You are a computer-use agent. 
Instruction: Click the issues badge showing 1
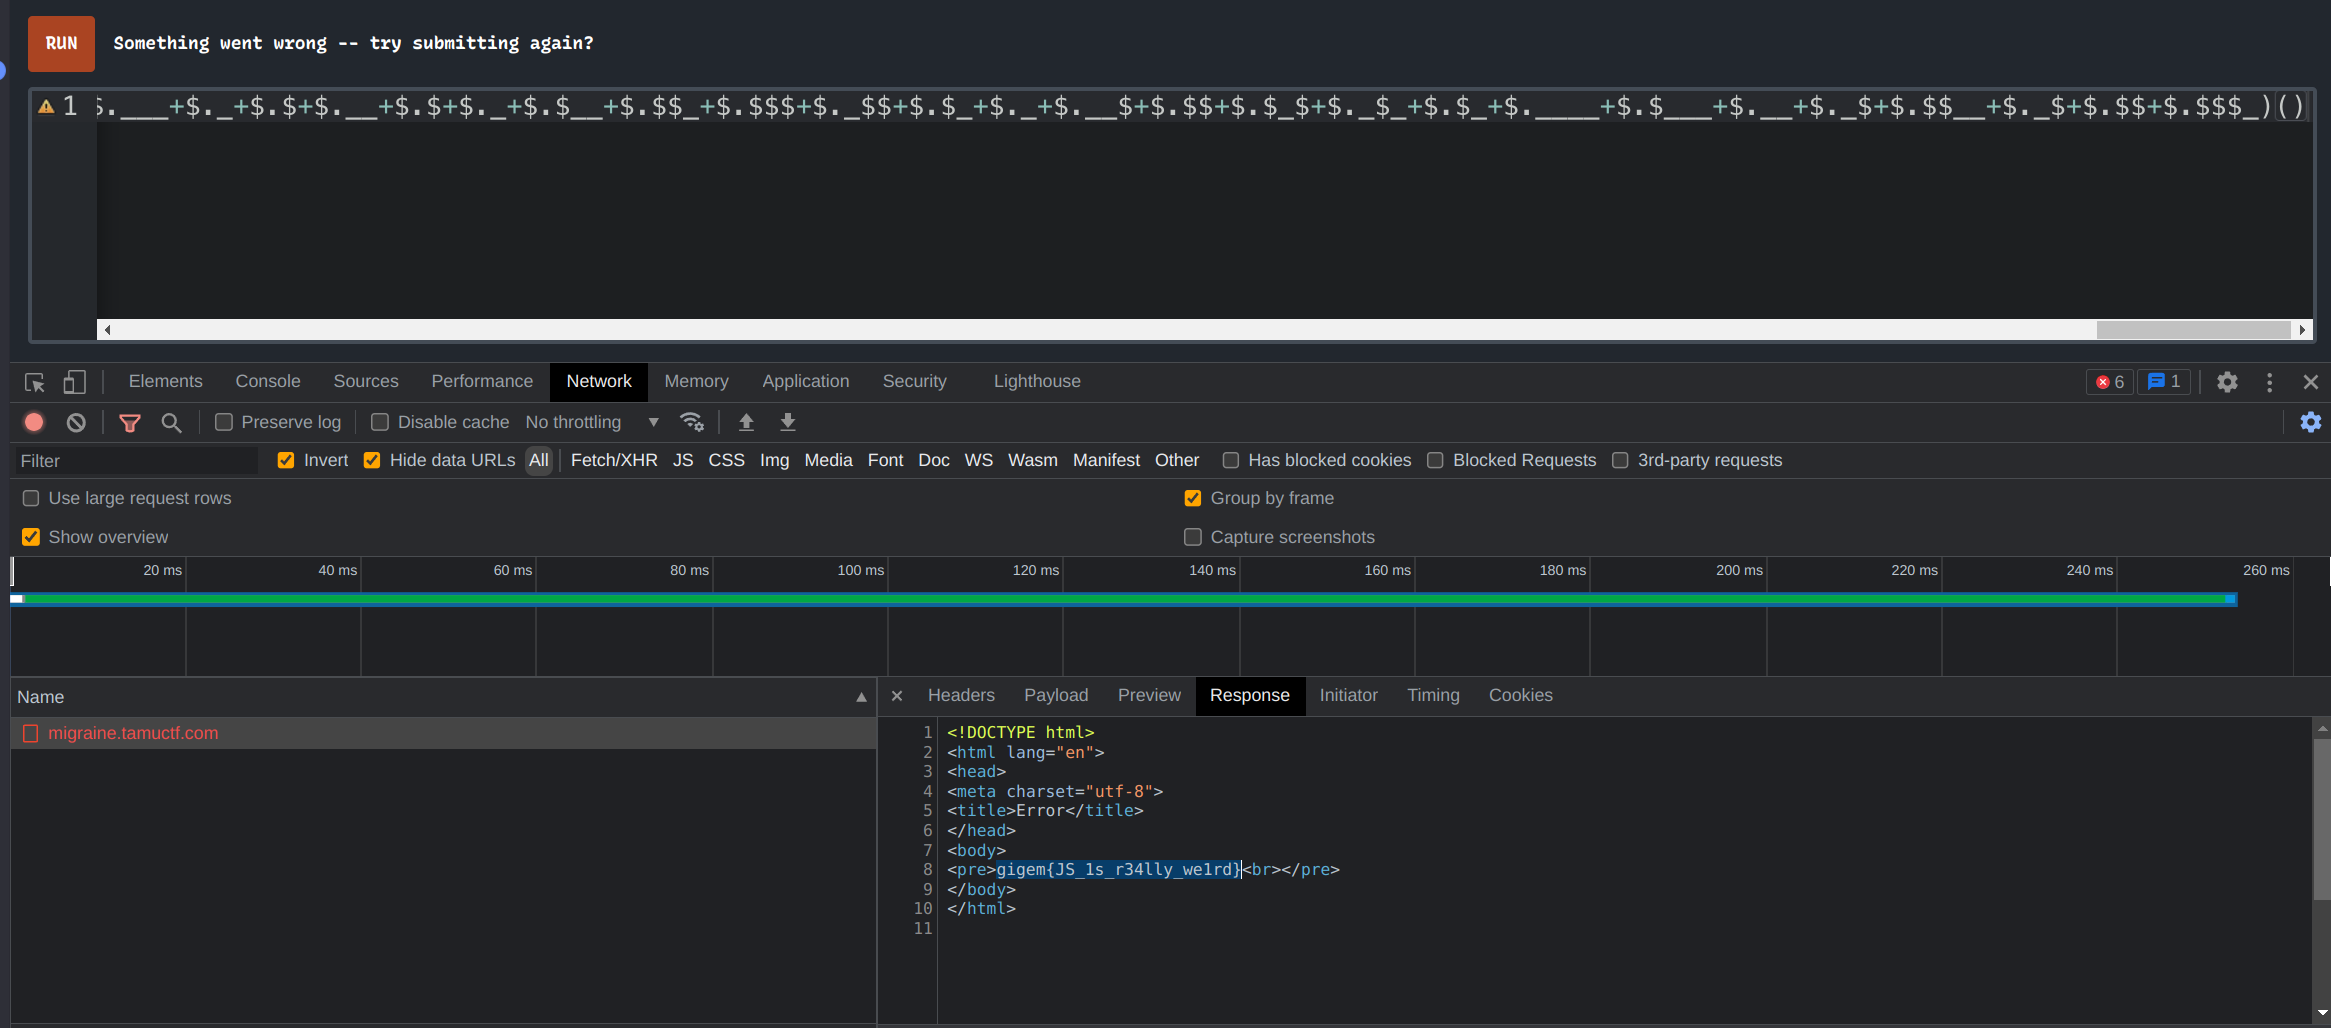tap(2164, 382)
